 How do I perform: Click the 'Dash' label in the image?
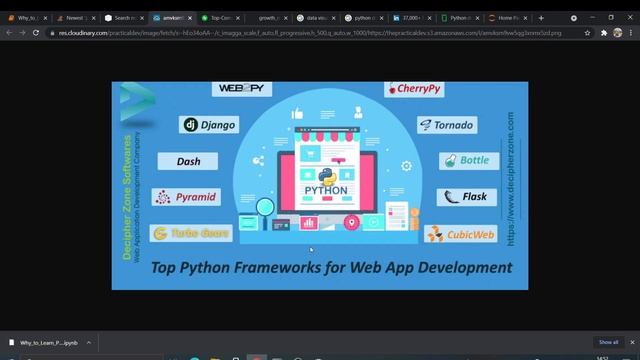click(x=188, y=161)
